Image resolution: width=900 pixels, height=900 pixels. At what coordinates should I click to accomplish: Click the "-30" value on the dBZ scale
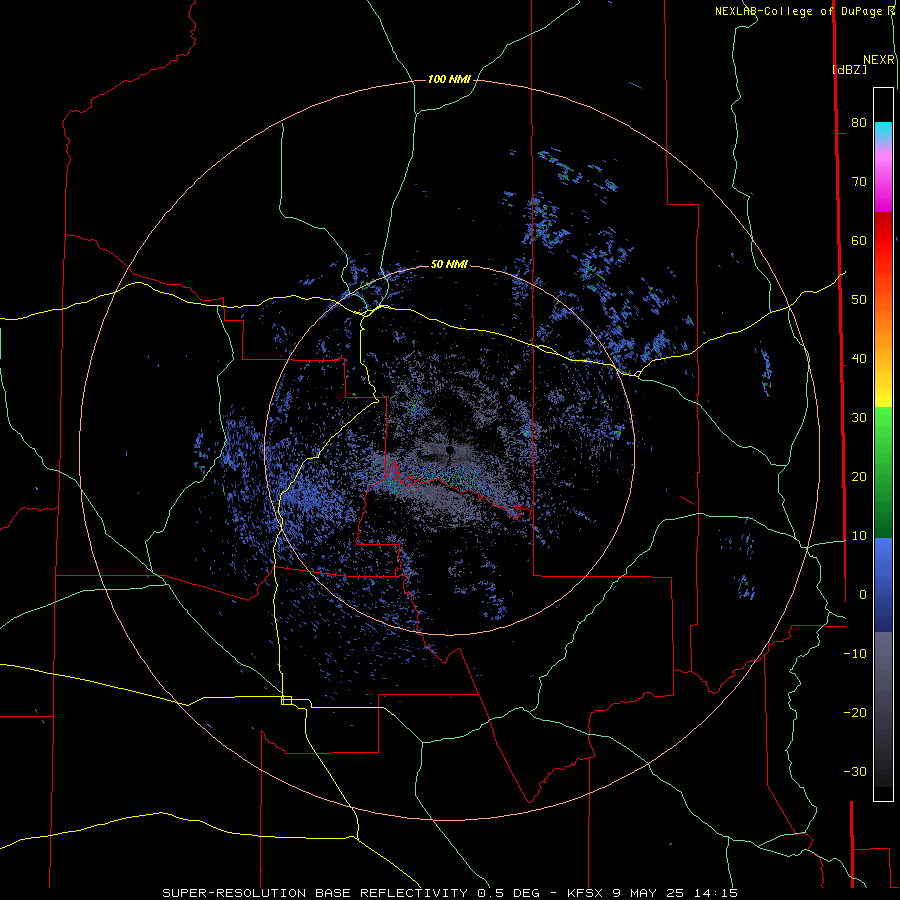[855, 772]
